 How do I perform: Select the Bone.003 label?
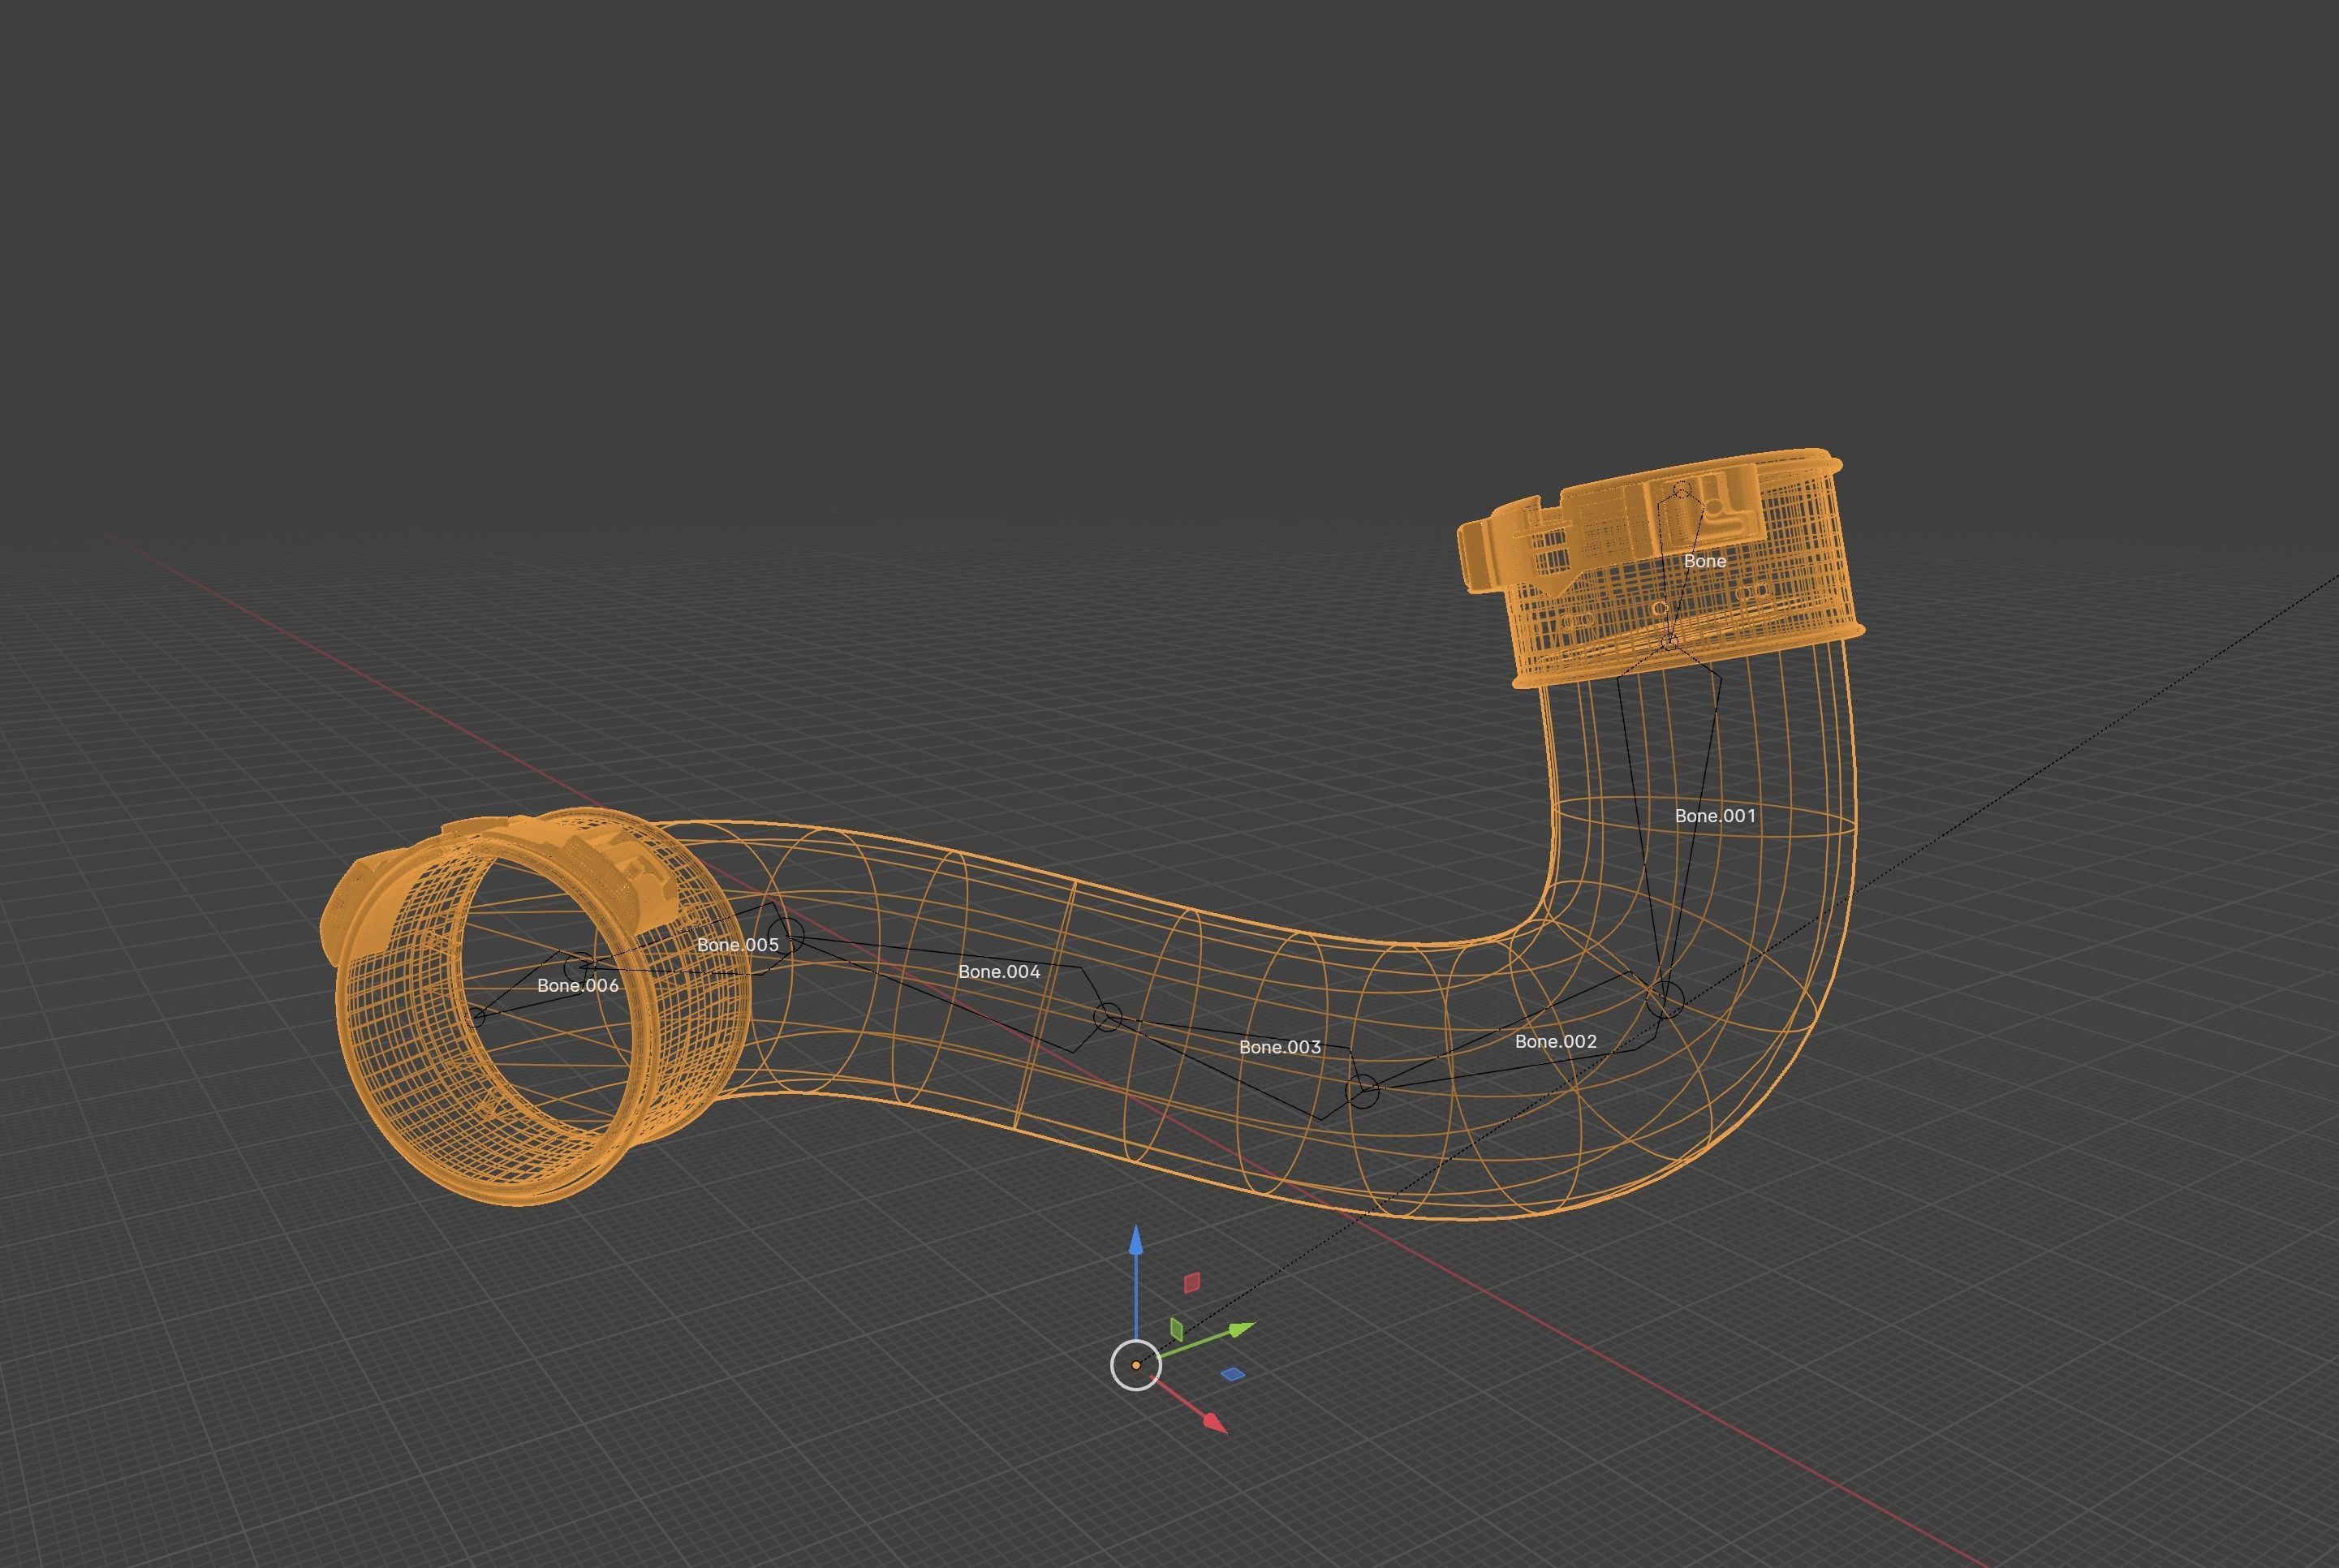point(1279,1047)
